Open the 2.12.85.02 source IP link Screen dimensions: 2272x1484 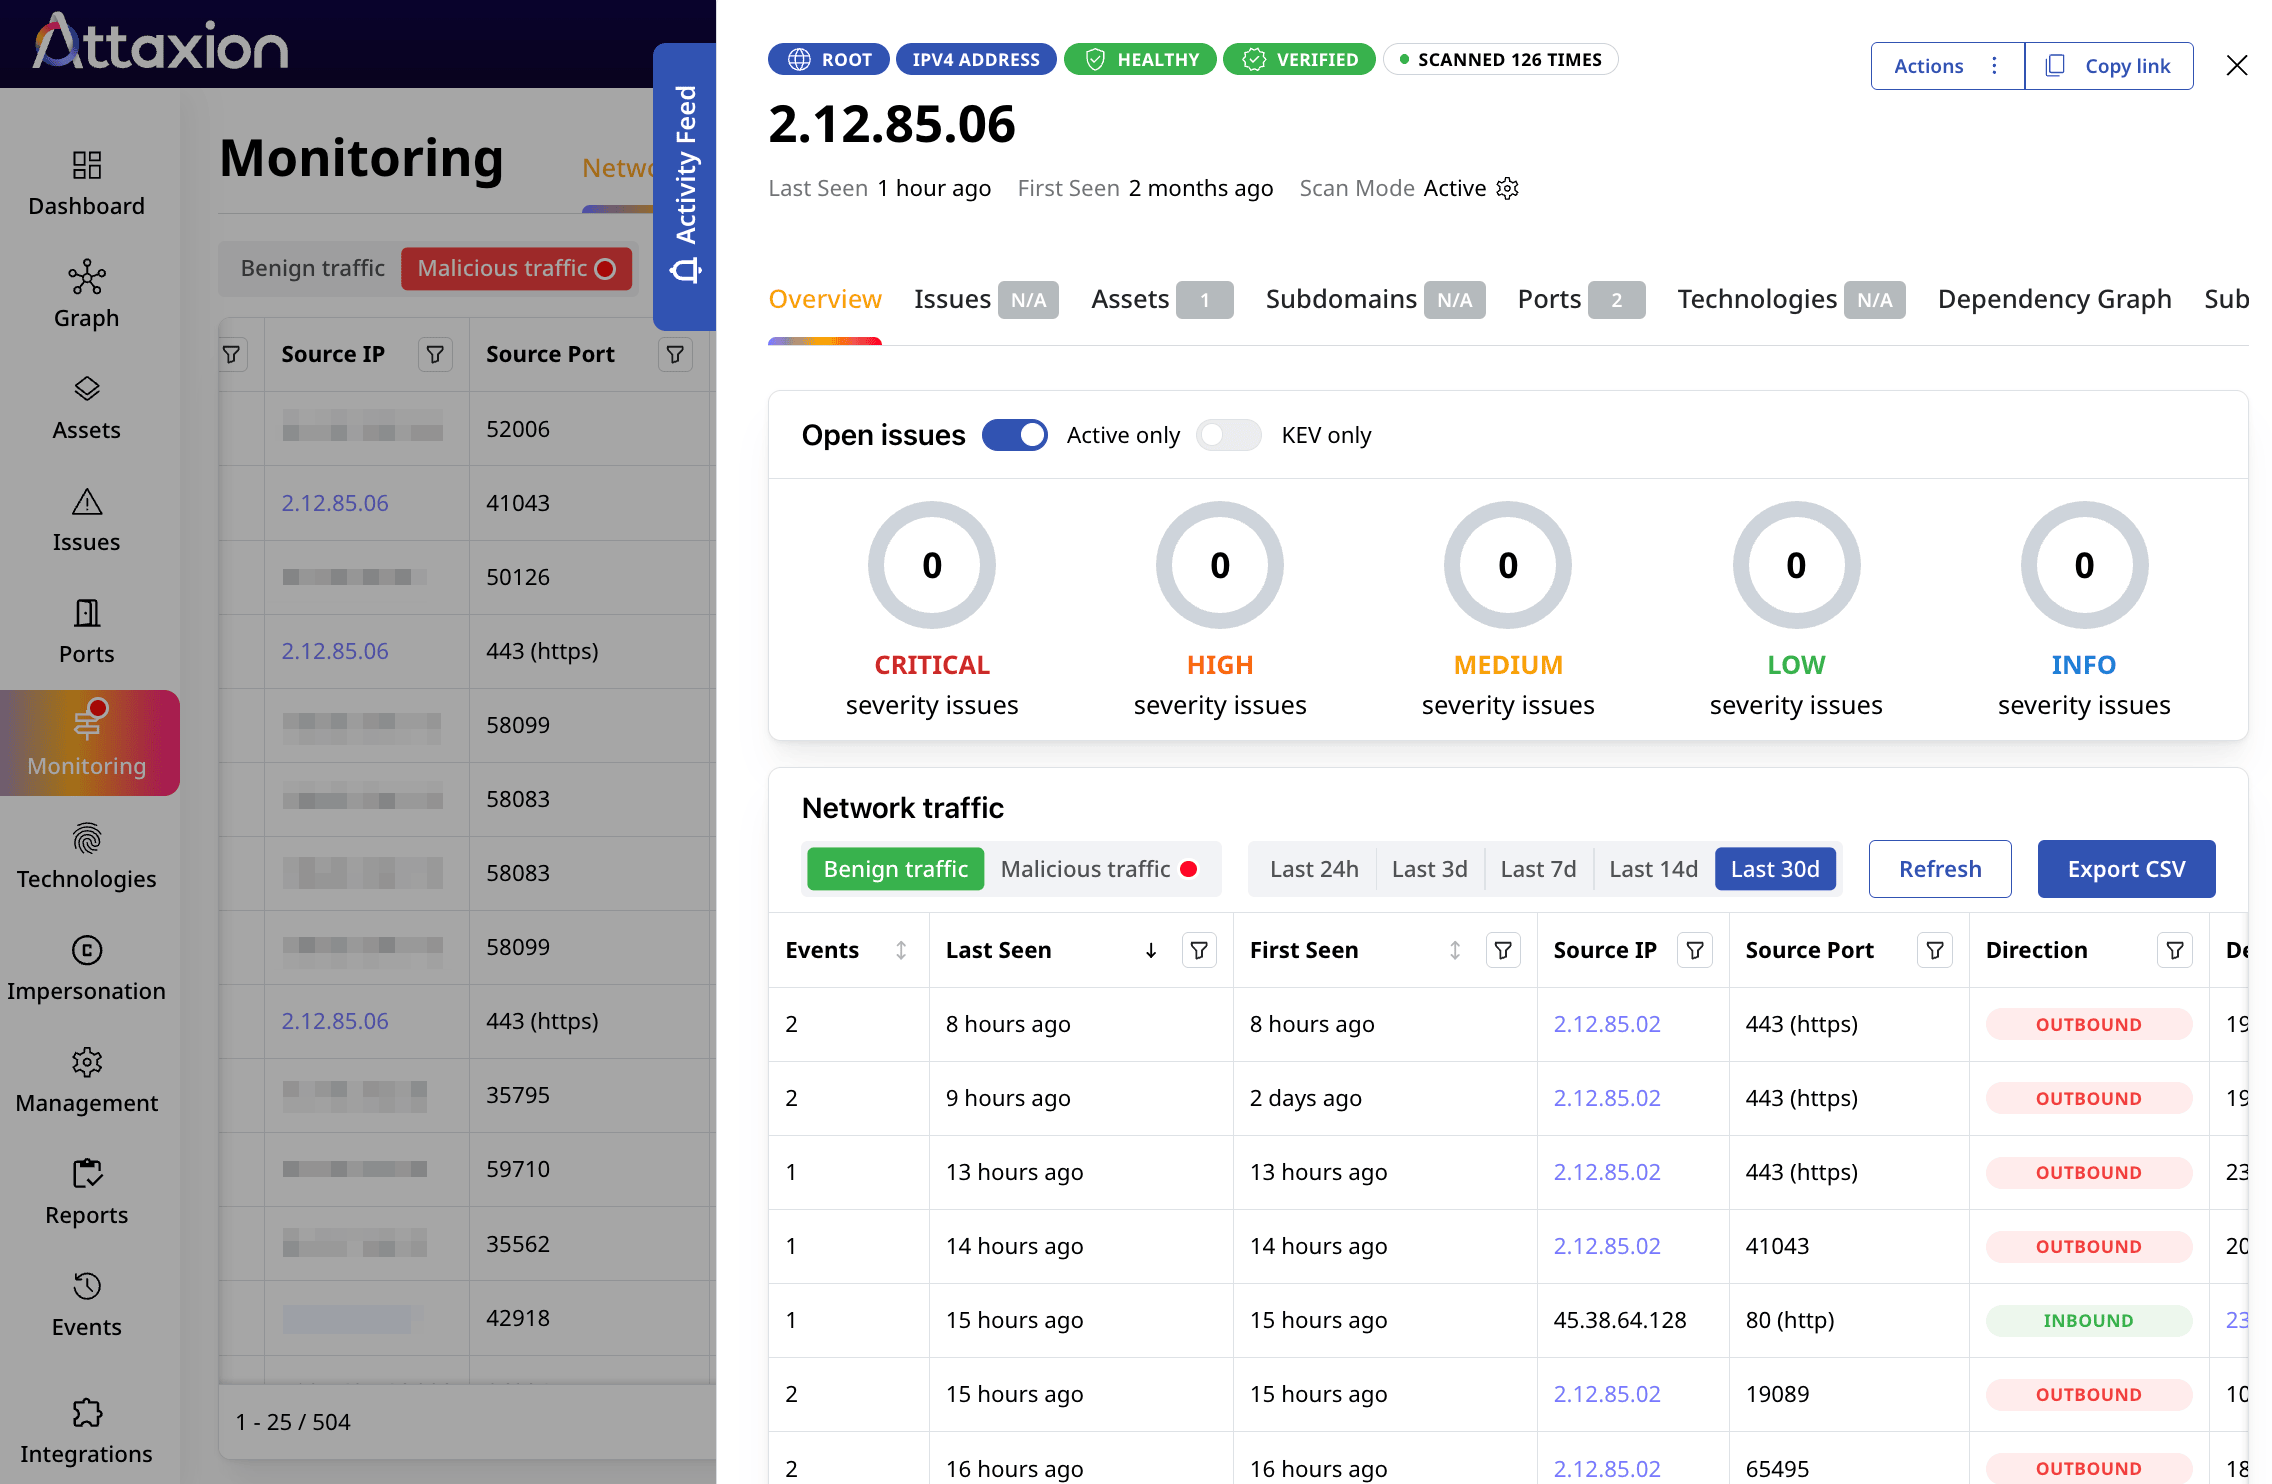click(1605, 1023)
